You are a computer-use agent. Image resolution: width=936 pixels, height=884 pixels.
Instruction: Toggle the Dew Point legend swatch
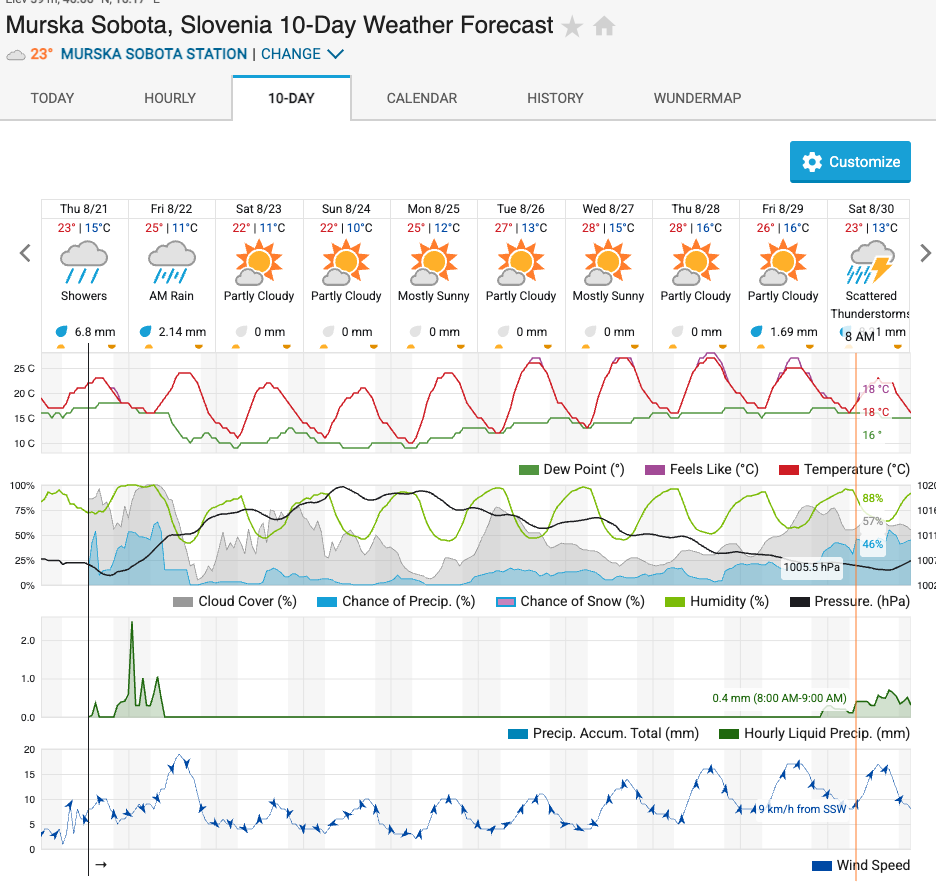coord(529,470)
